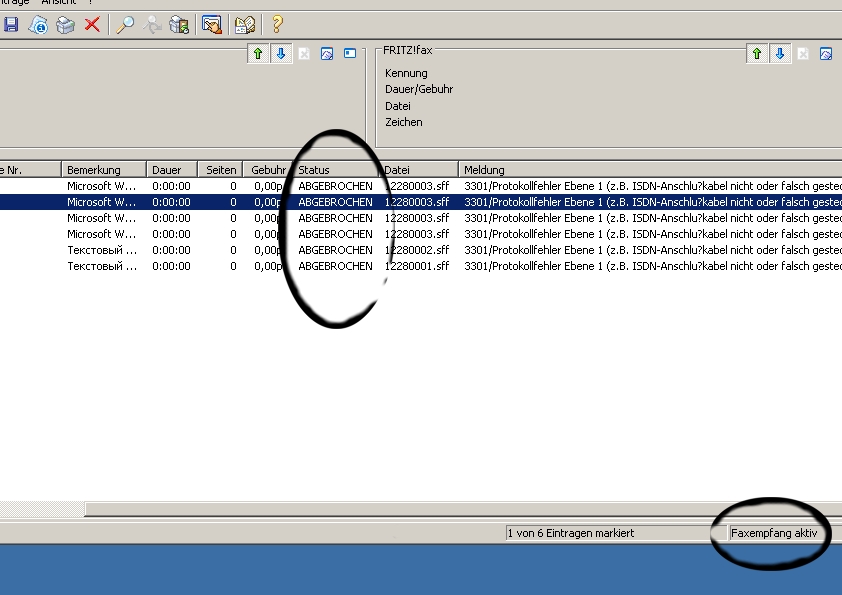Click '1 von 6 Eintragen markiert' status text
842x595 pixels.
(571, 533)
